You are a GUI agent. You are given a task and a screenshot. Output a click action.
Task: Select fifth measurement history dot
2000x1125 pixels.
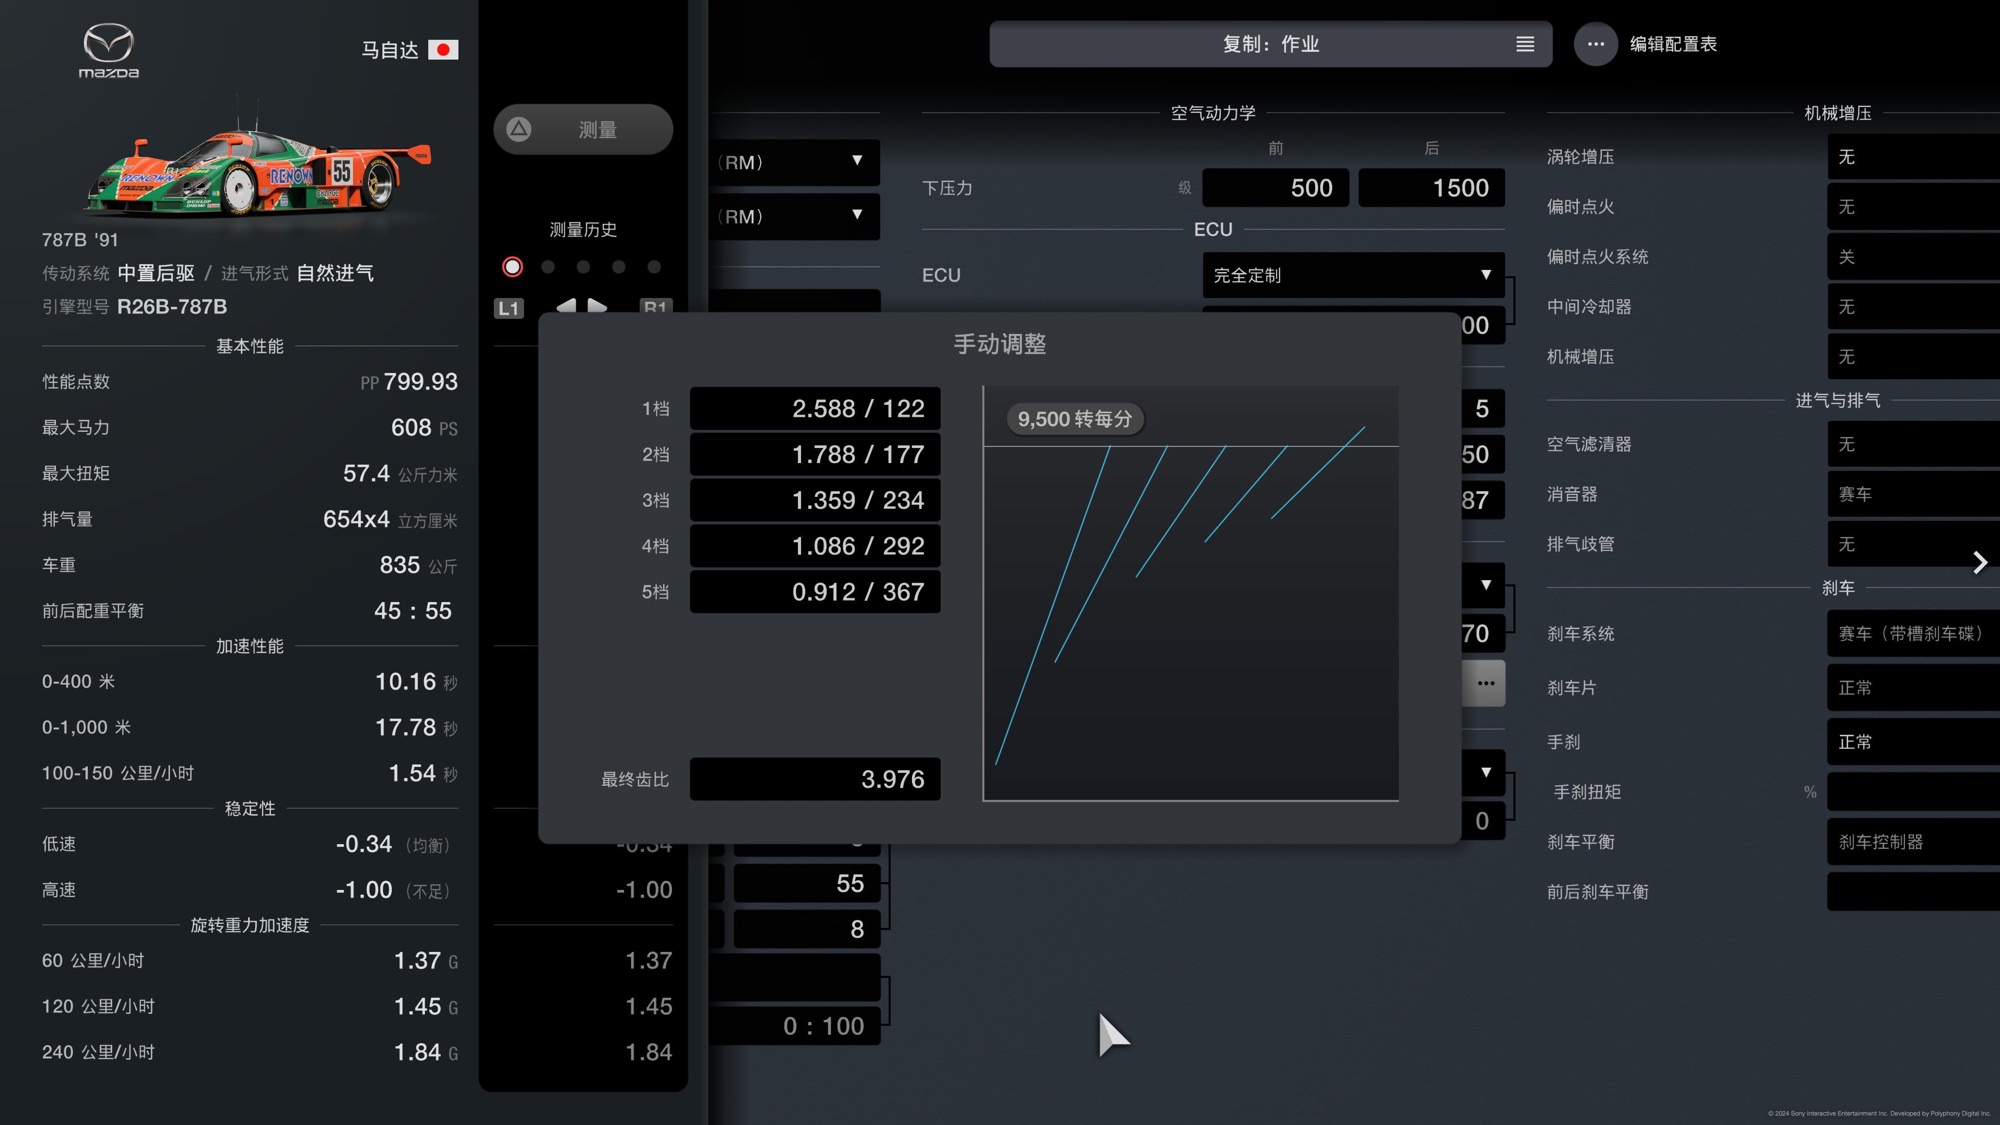[x=654, y=267]
